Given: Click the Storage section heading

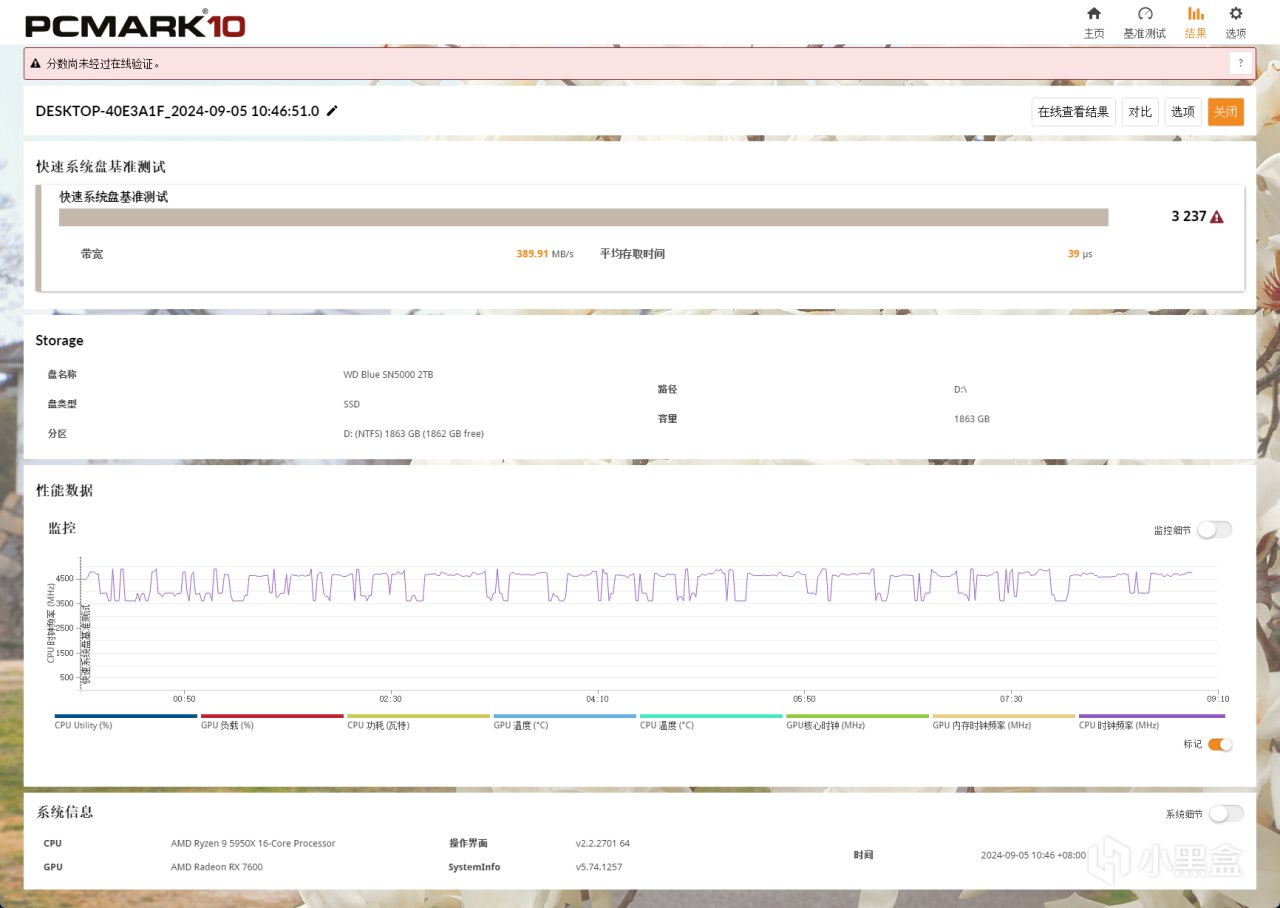Looking at the screenshot, I should (59, 340).
